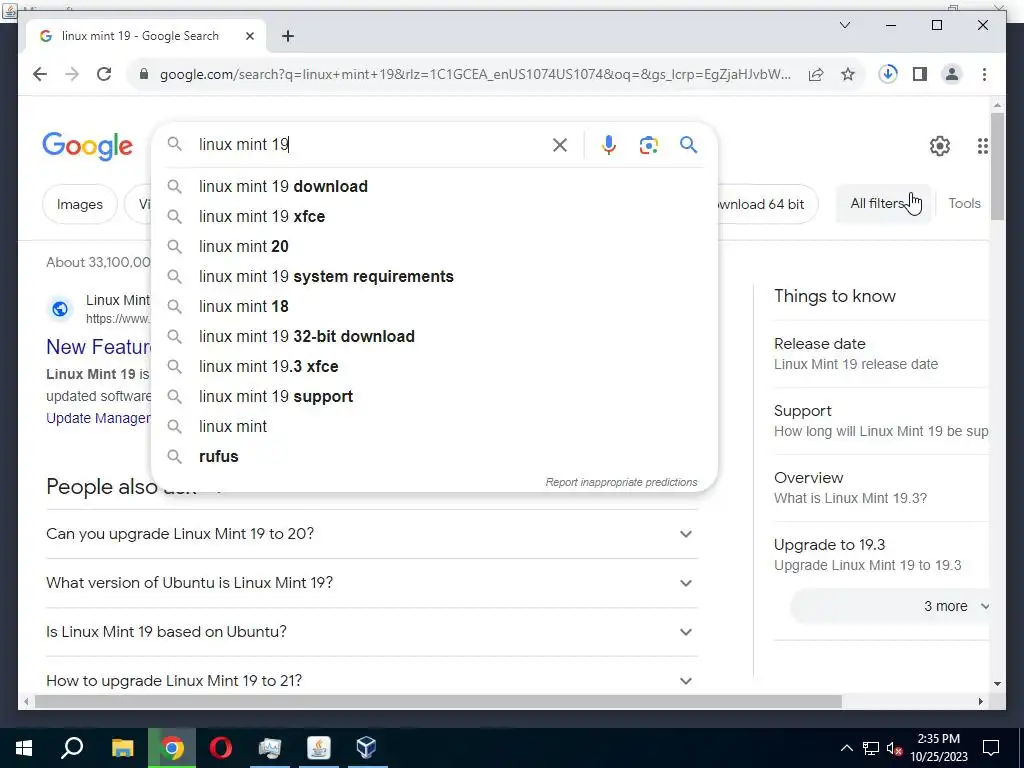Click in the Google search text field
This screenshot has height=768, width=1024.
[x=372, y=145]
